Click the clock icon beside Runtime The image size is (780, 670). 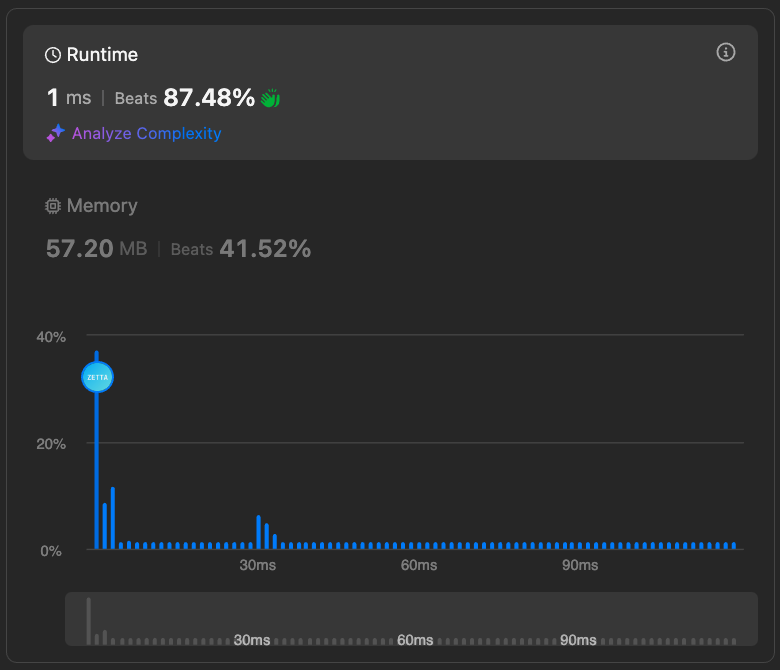click(x=53, y=55)
